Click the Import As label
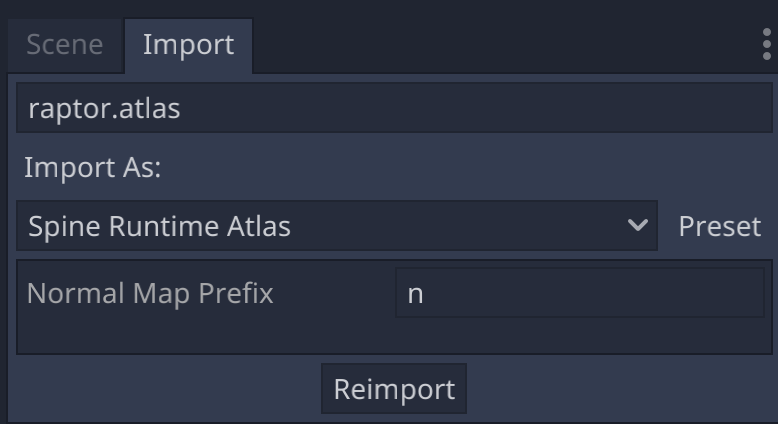This screenshot has width=778, height=424. 92,167
